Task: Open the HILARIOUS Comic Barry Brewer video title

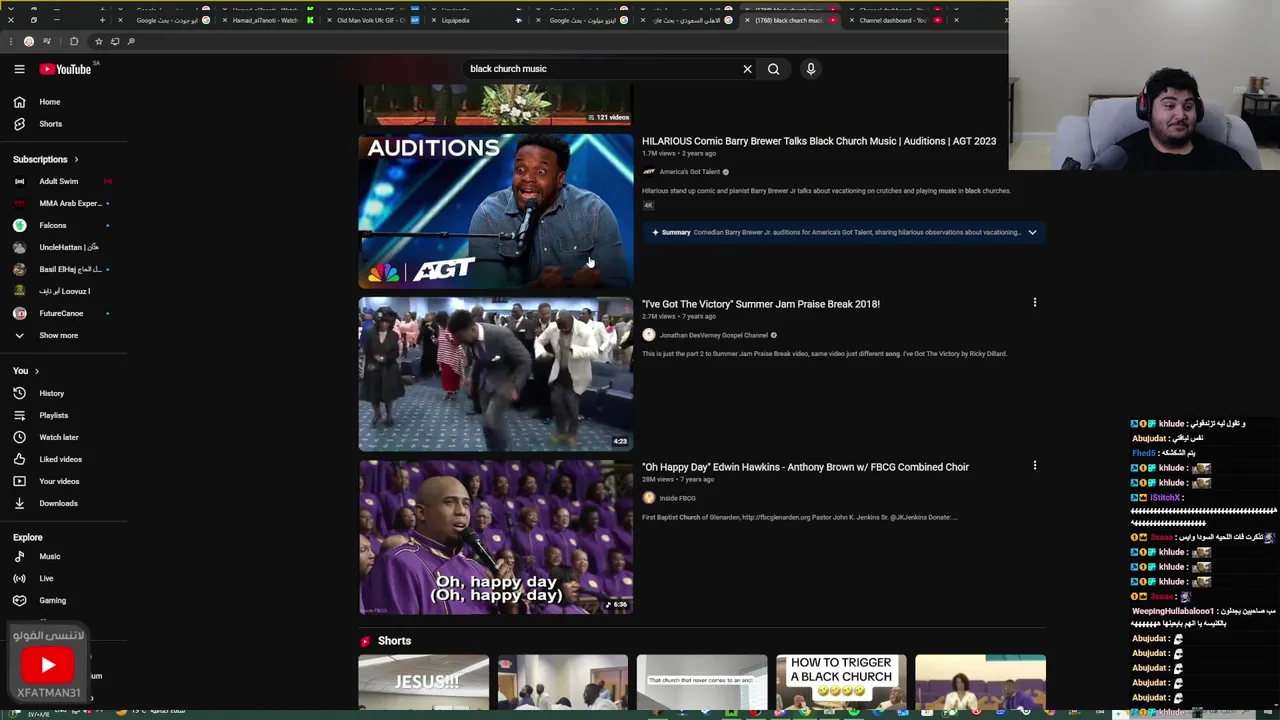Action: click(x=819, y=141)
